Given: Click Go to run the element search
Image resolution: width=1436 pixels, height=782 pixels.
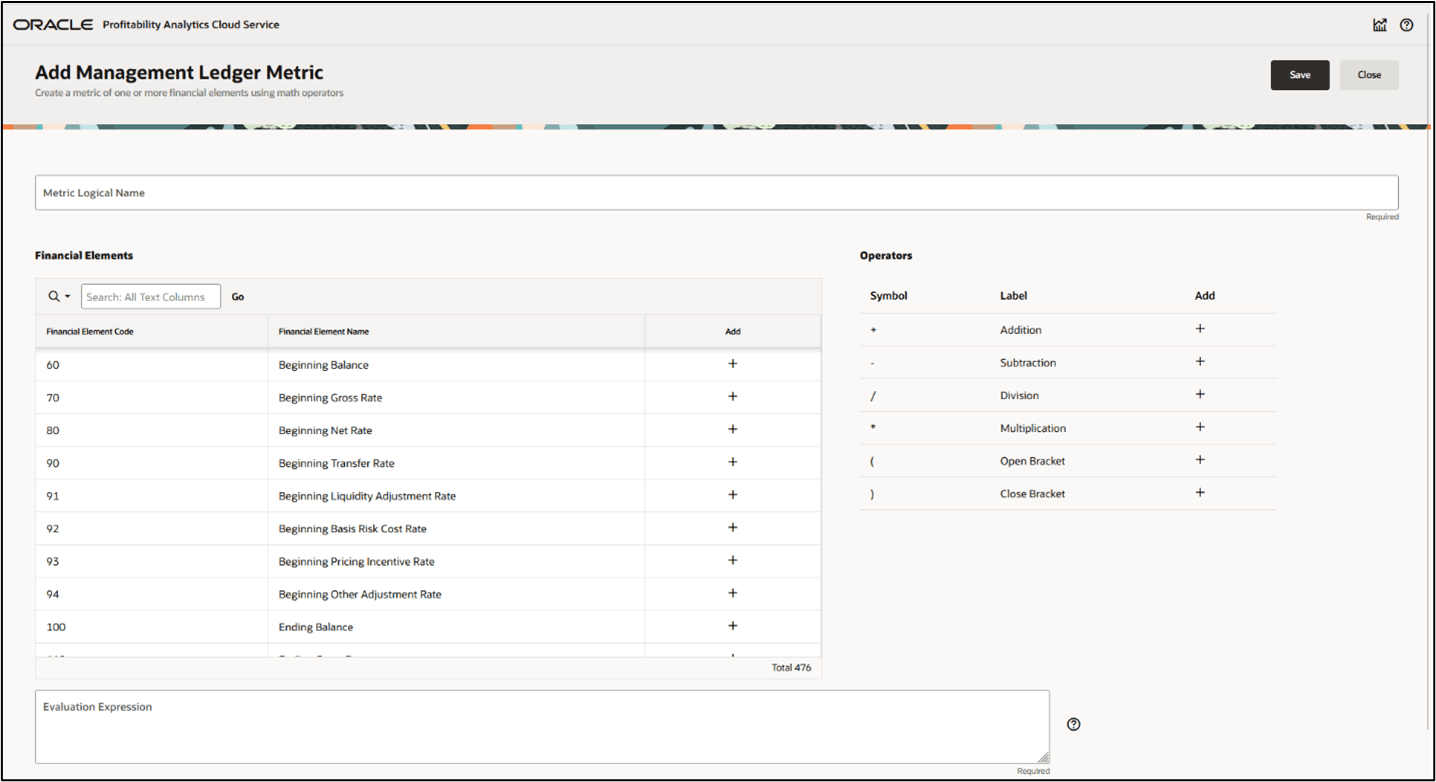Looking at the screenshot, I should coord(237,296).
